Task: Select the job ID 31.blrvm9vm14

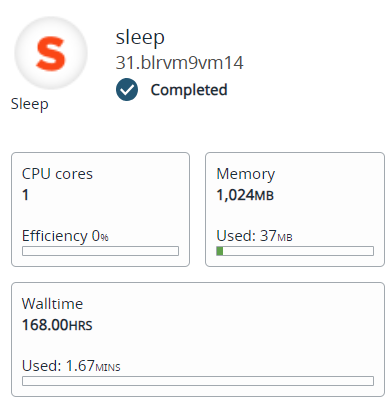Action: point(179,63)
